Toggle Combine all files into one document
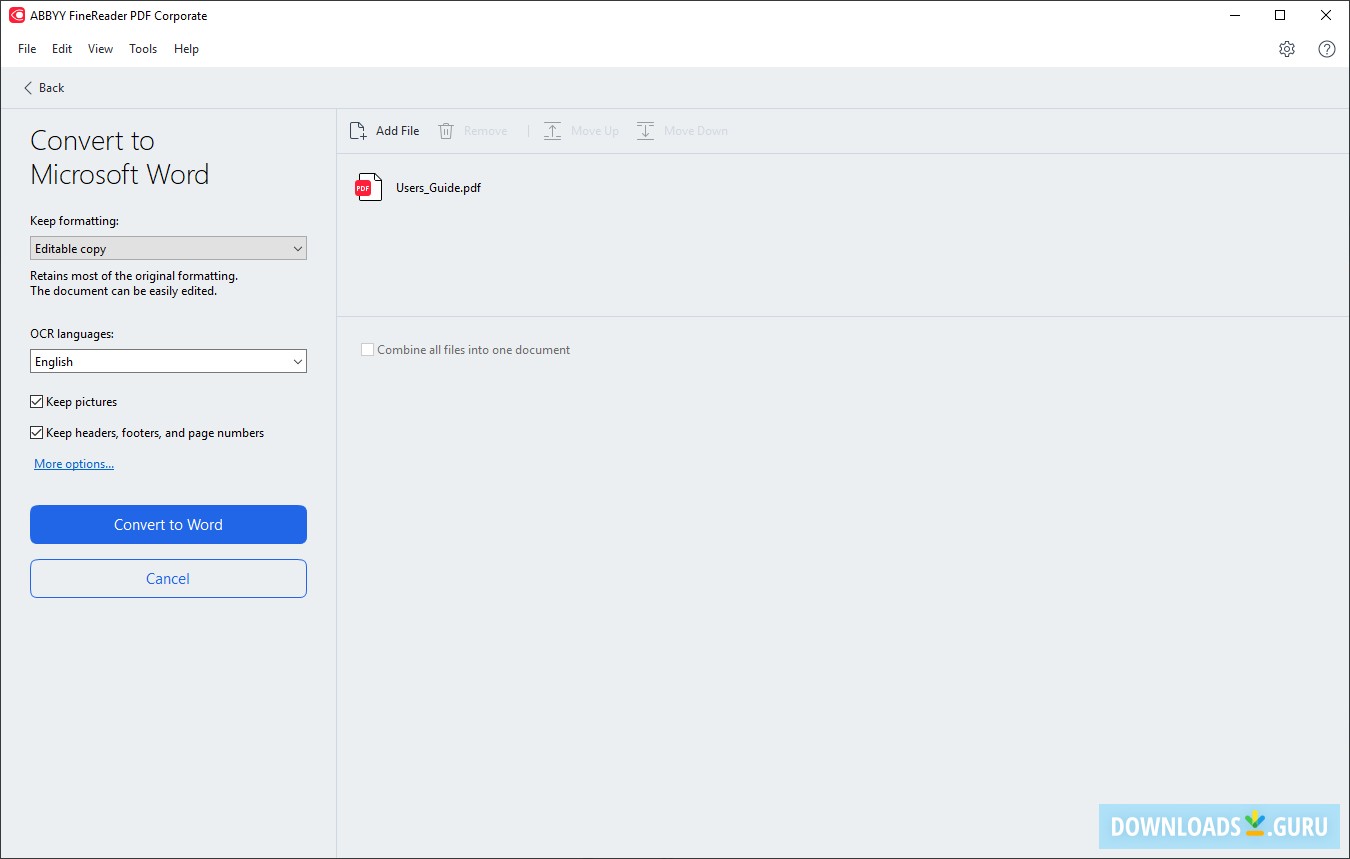 pos(367,350)
